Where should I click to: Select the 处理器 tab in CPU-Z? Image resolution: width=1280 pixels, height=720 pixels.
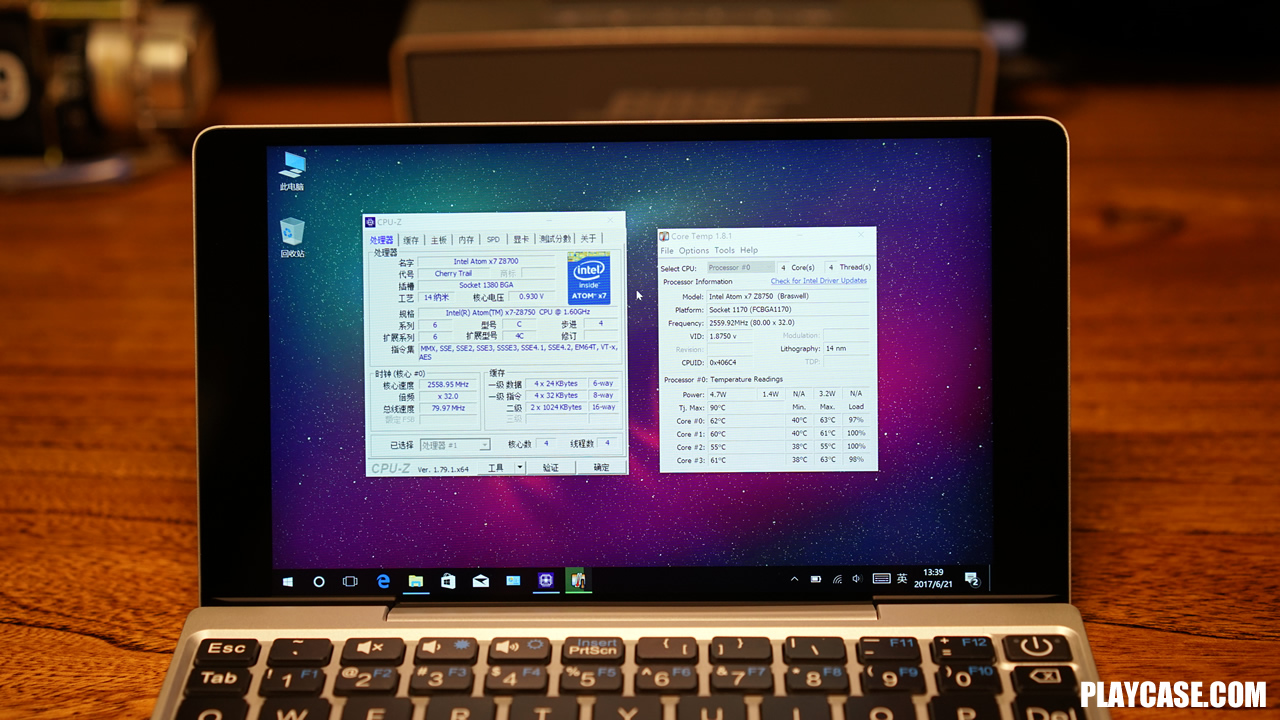tap(381, 239)
